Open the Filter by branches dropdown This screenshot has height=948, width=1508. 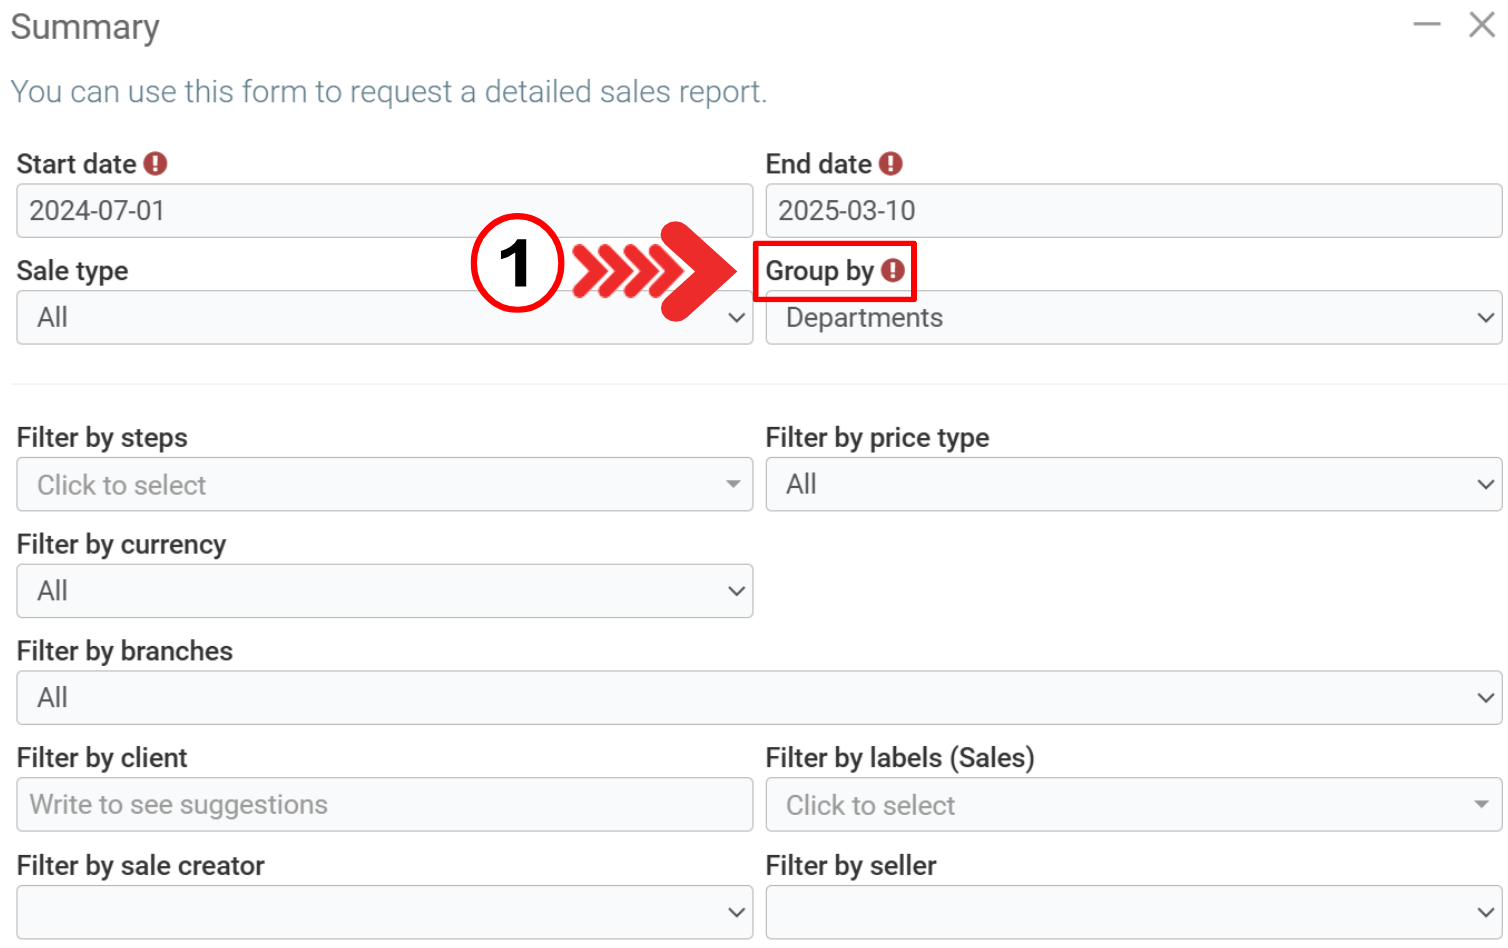click(x=758, y=698)
